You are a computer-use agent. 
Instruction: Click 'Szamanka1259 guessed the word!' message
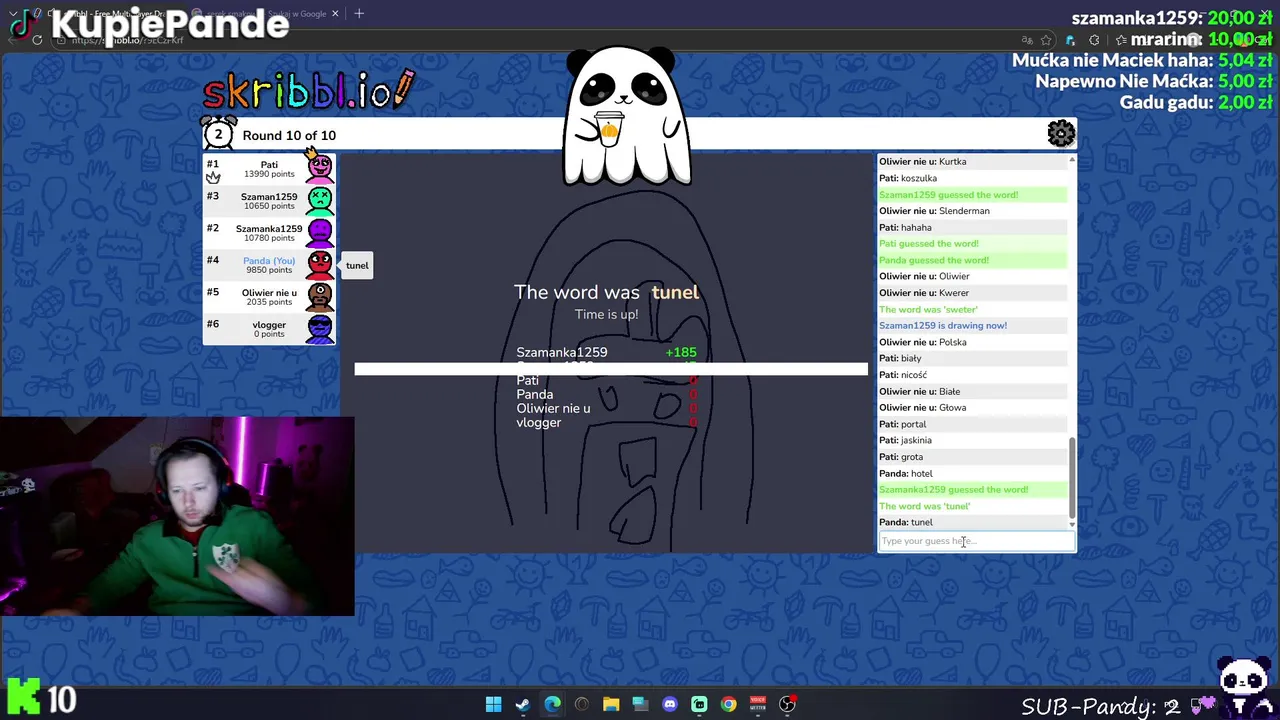point(973,489)
